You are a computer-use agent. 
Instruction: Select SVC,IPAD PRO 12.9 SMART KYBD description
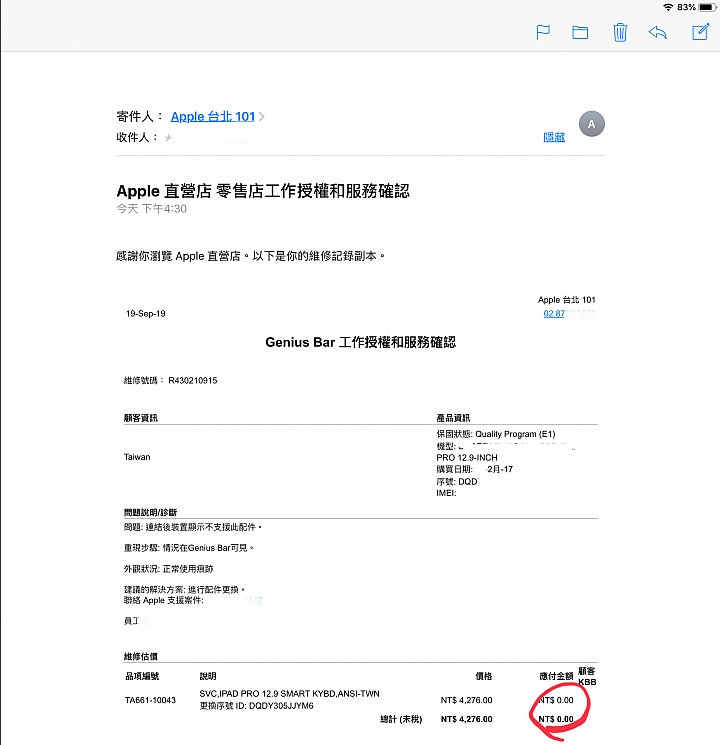click(289, 694)
